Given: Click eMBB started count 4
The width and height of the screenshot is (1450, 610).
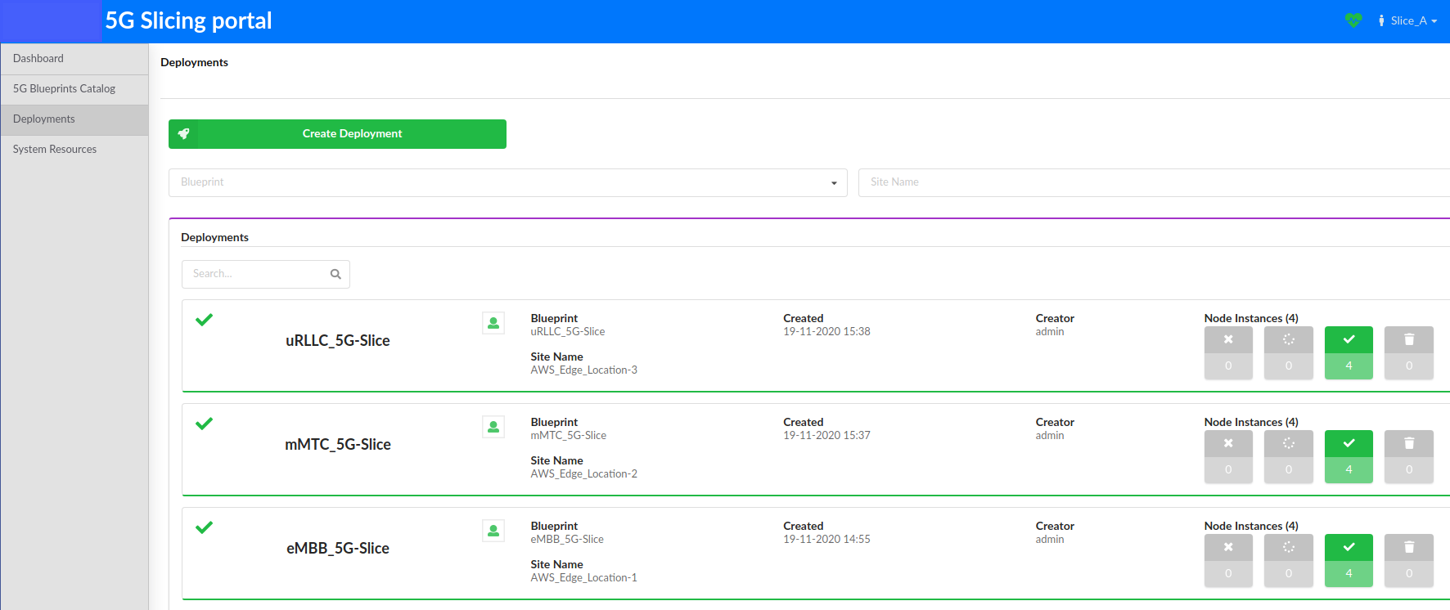Looking at the screenshot, I should tap(1349, 574).
